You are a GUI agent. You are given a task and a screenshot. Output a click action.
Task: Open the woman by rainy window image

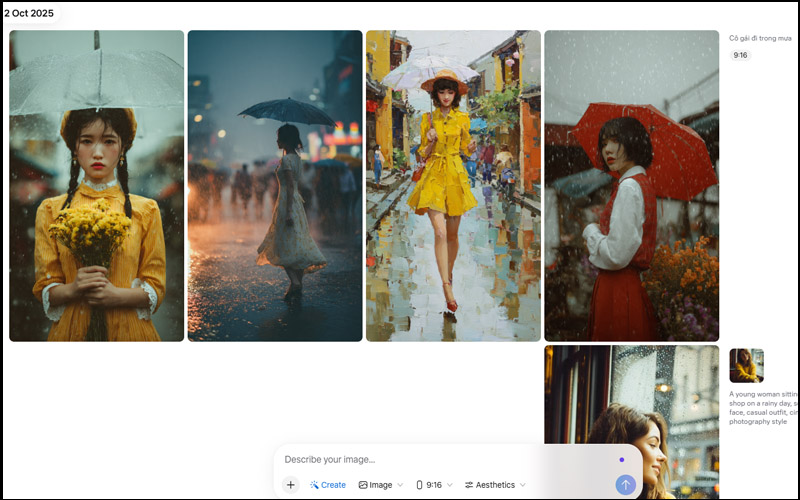click(x=631, y=400)
